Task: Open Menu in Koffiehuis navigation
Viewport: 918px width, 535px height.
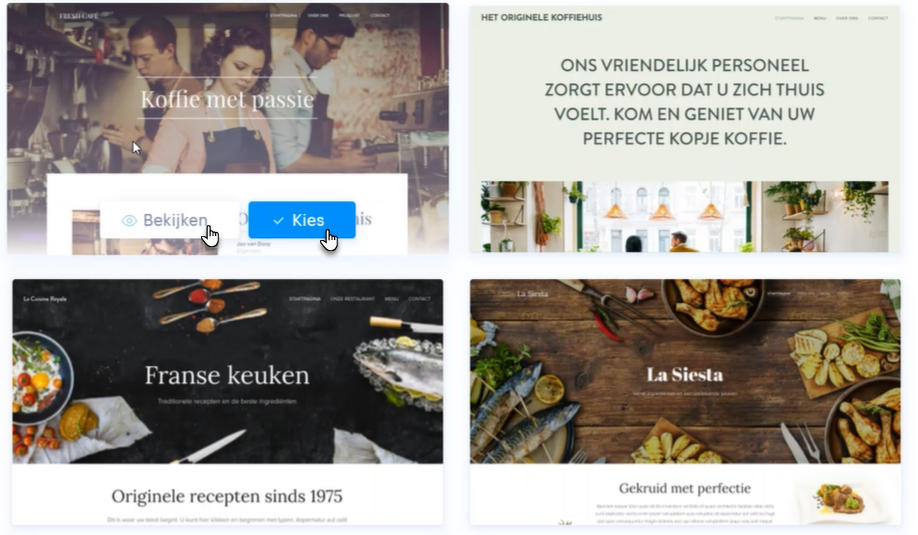Action: [820, 18]
